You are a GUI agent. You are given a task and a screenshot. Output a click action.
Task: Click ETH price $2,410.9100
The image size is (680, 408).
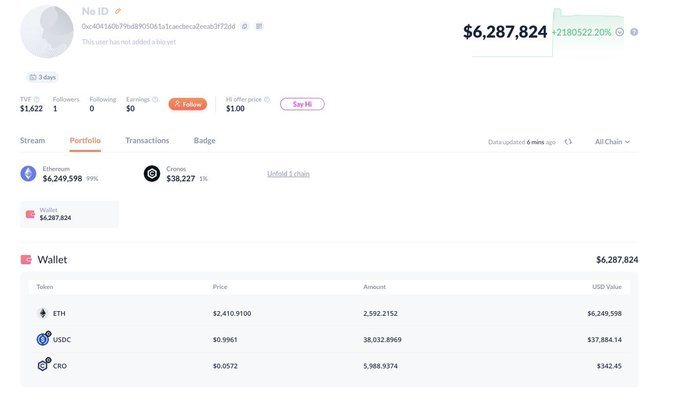click(x=232, y=313)
